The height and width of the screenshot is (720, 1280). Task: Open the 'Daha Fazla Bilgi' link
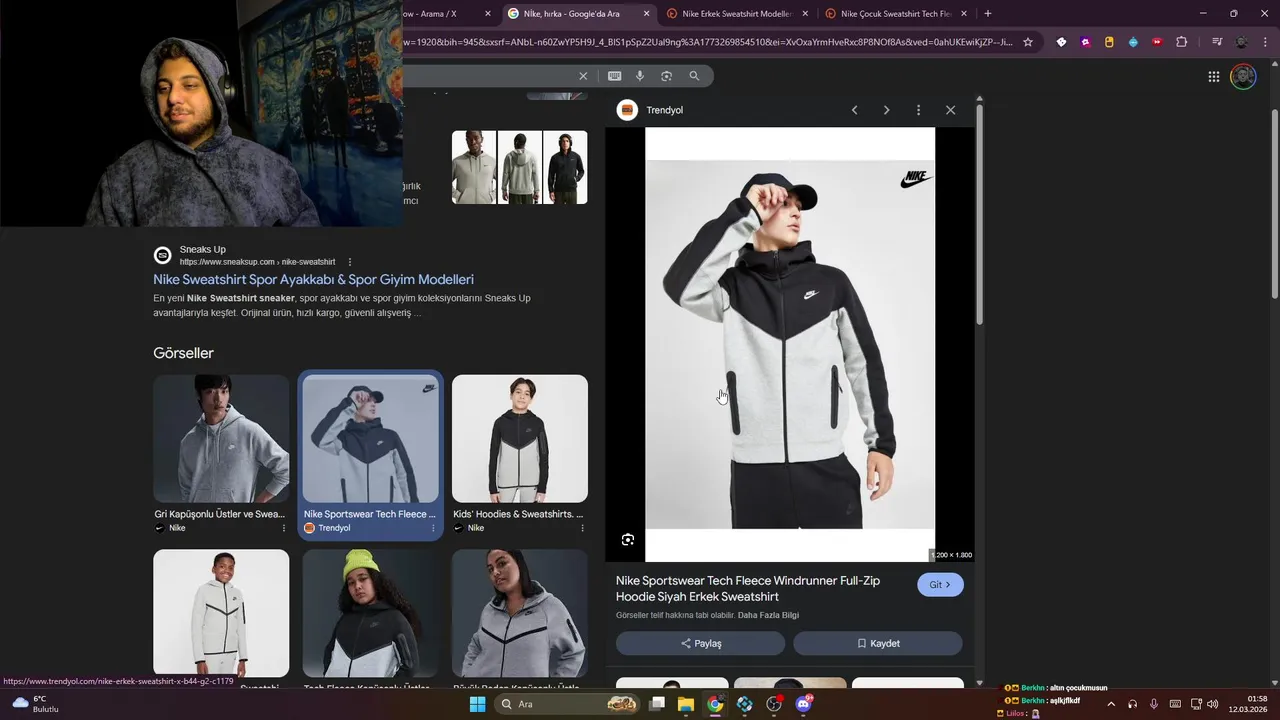[768, 615]
